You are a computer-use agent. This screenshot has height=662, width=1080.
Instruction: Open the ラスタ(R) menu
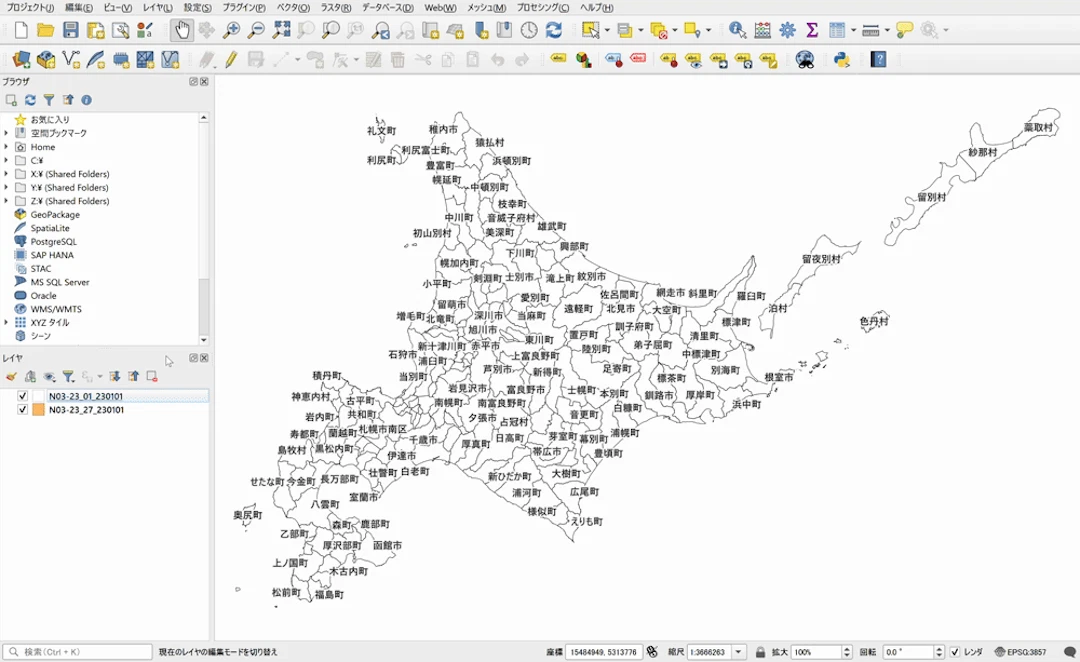(x=336, y=8)
